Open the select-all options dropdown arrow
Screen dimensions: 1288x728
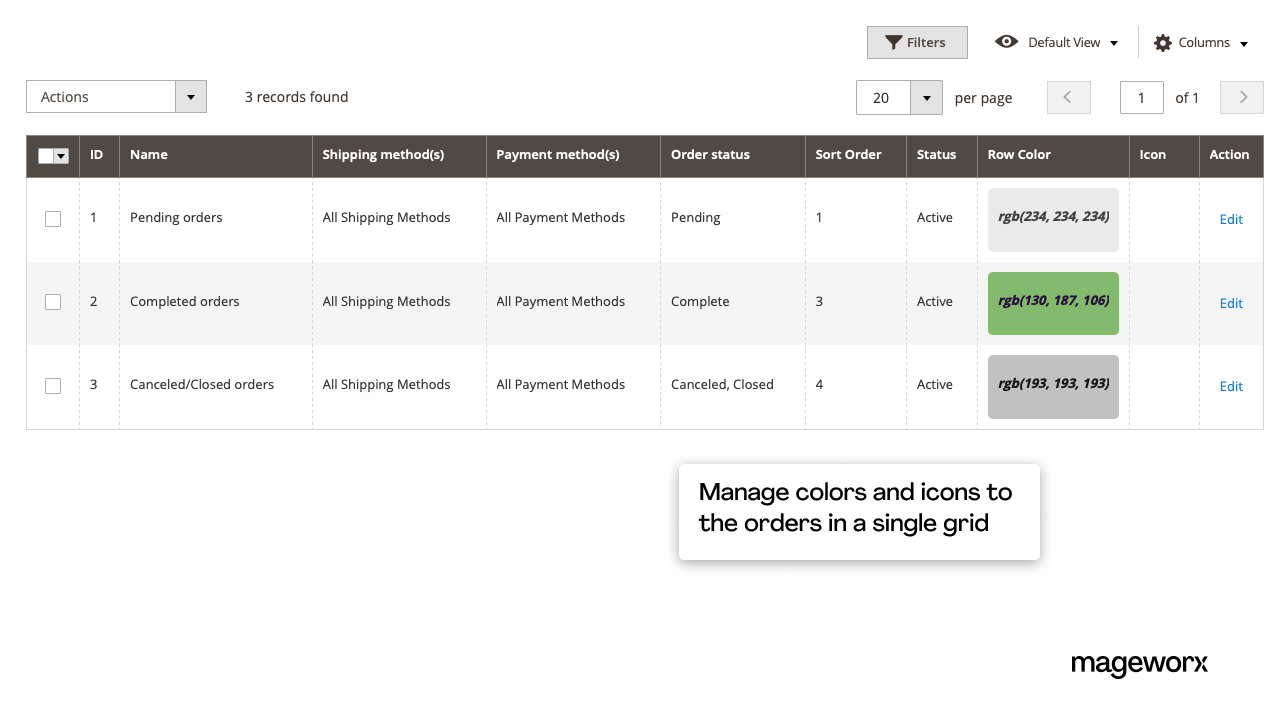coord(61,156)
